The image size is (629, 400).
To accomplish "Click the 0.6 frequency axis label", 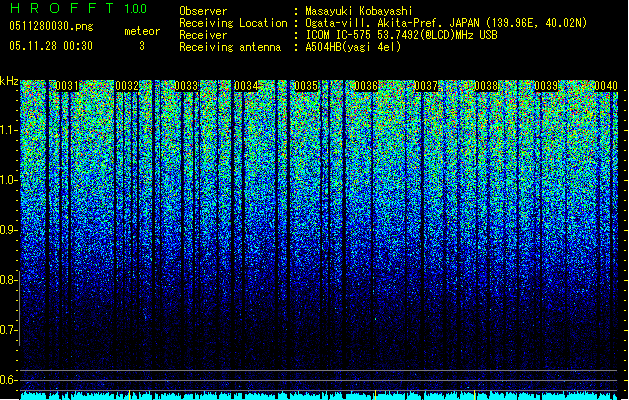I will click(x=9, y=380).
